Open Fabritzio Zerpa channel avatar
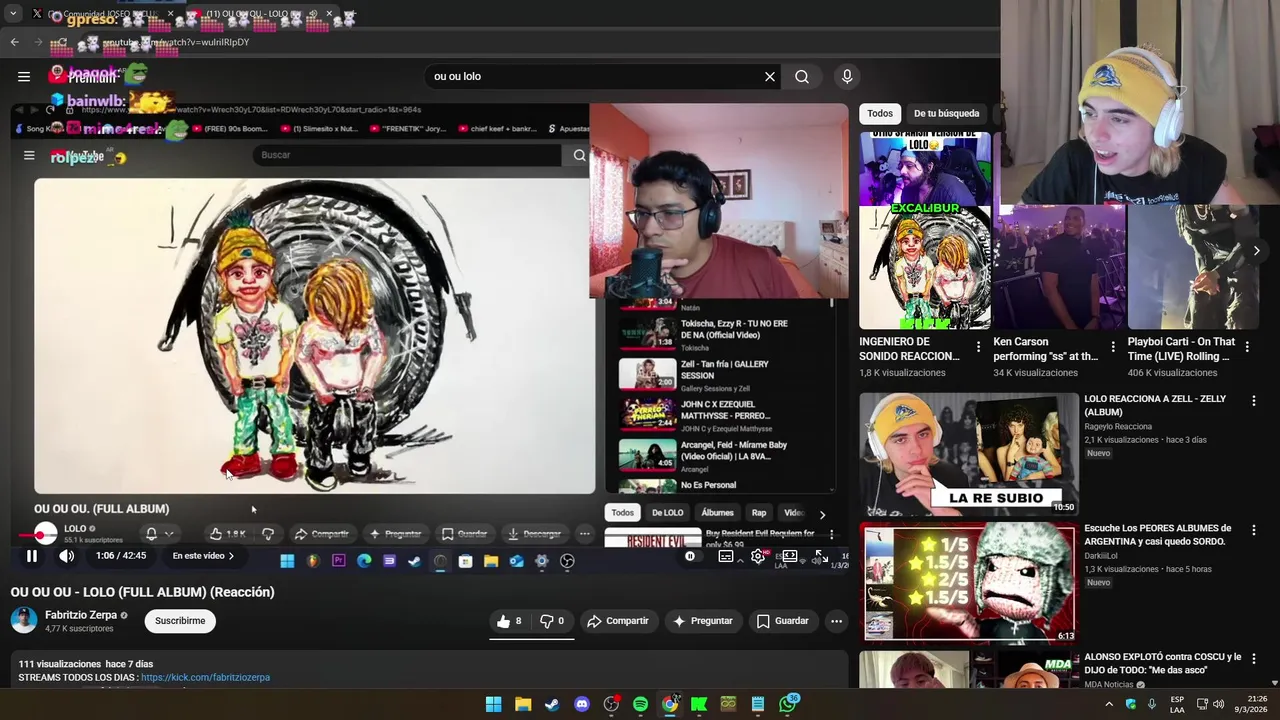This screenshot has width=1280, height=720. pyautogui.click(x=24, y=620)
